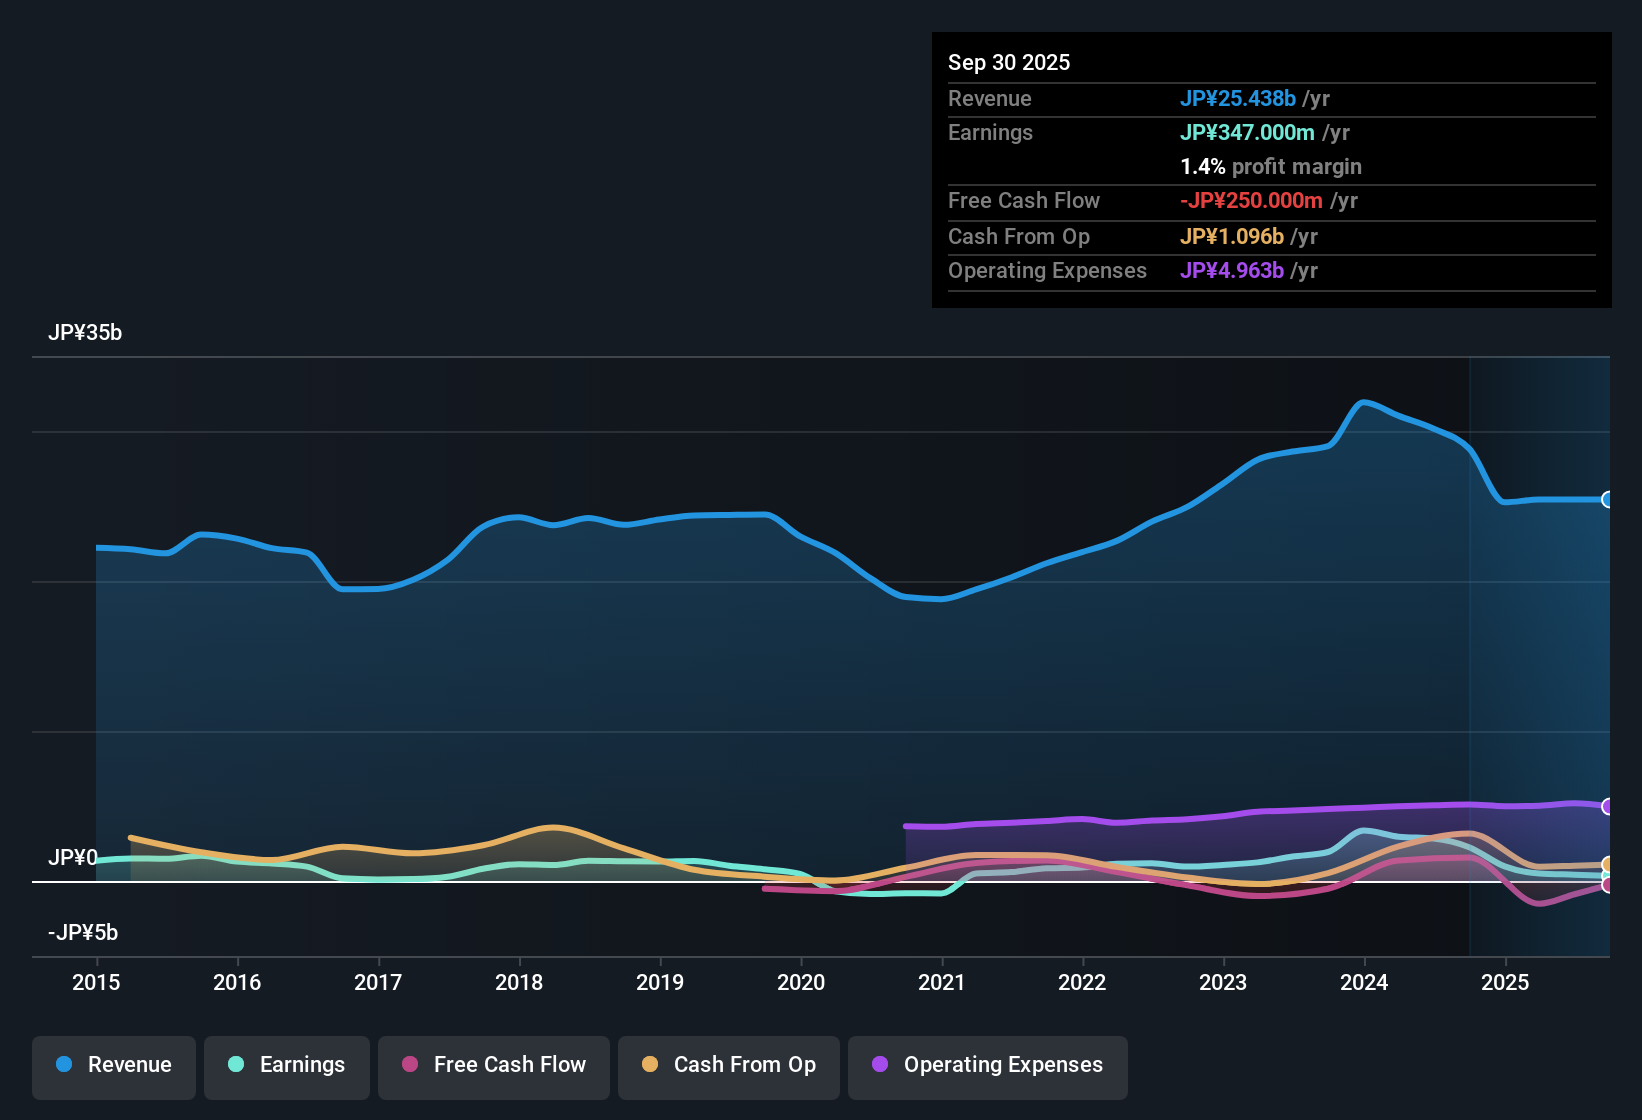Click the Operating Expenses endpoint circle marker
The width and height of the screenshot is (1642, 1120).
point(1608,806)
